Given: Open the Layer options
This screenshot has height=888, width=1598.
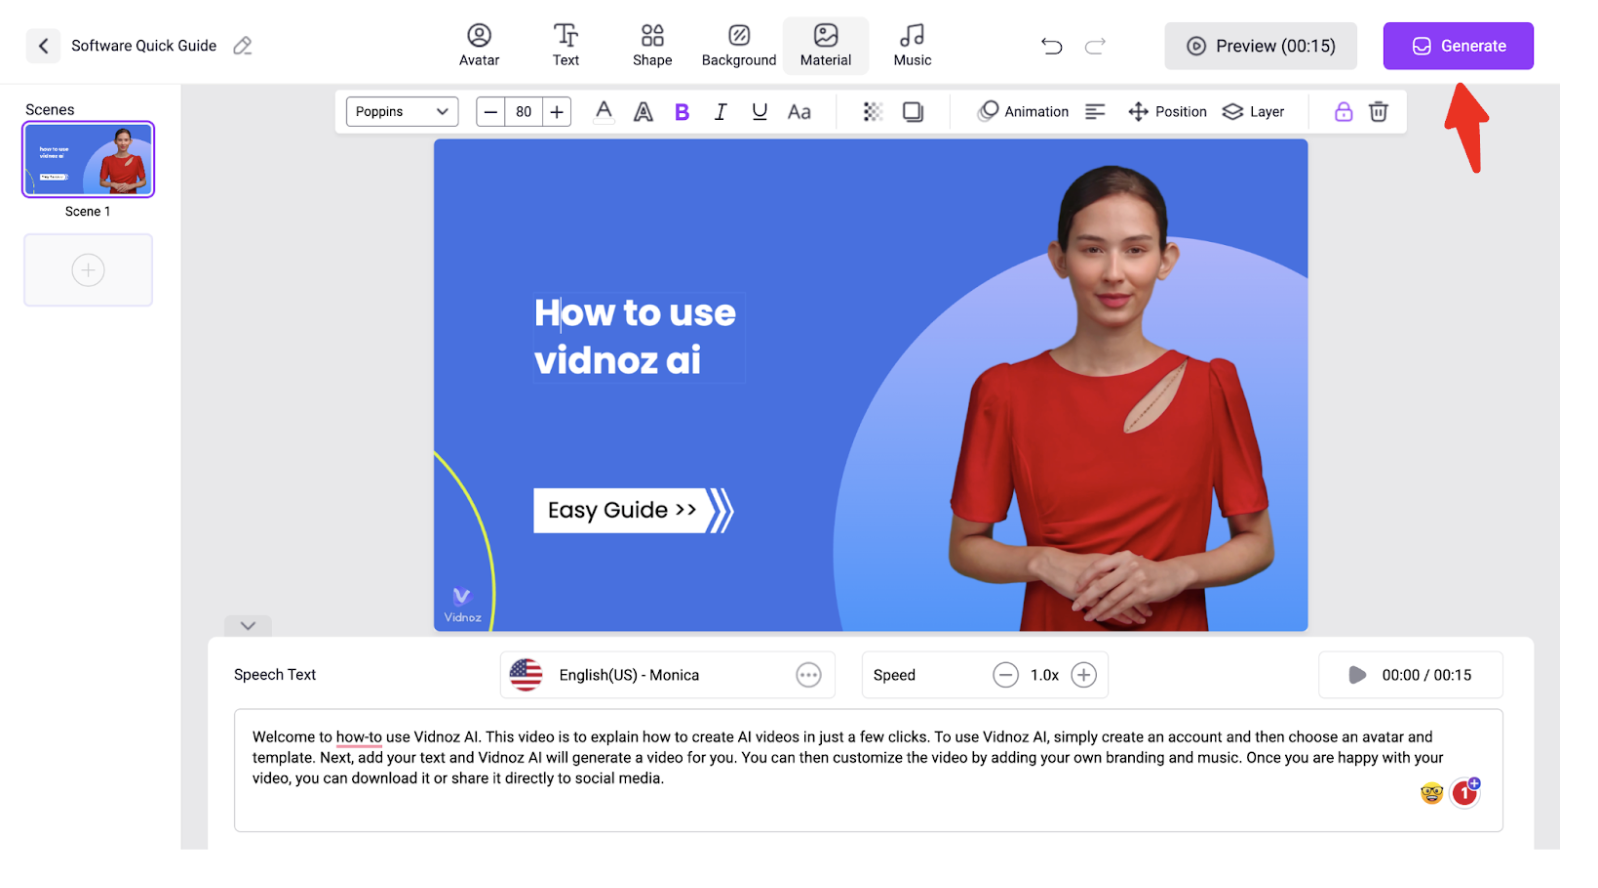Looking at the screenshot, I should pos(1253,112).
